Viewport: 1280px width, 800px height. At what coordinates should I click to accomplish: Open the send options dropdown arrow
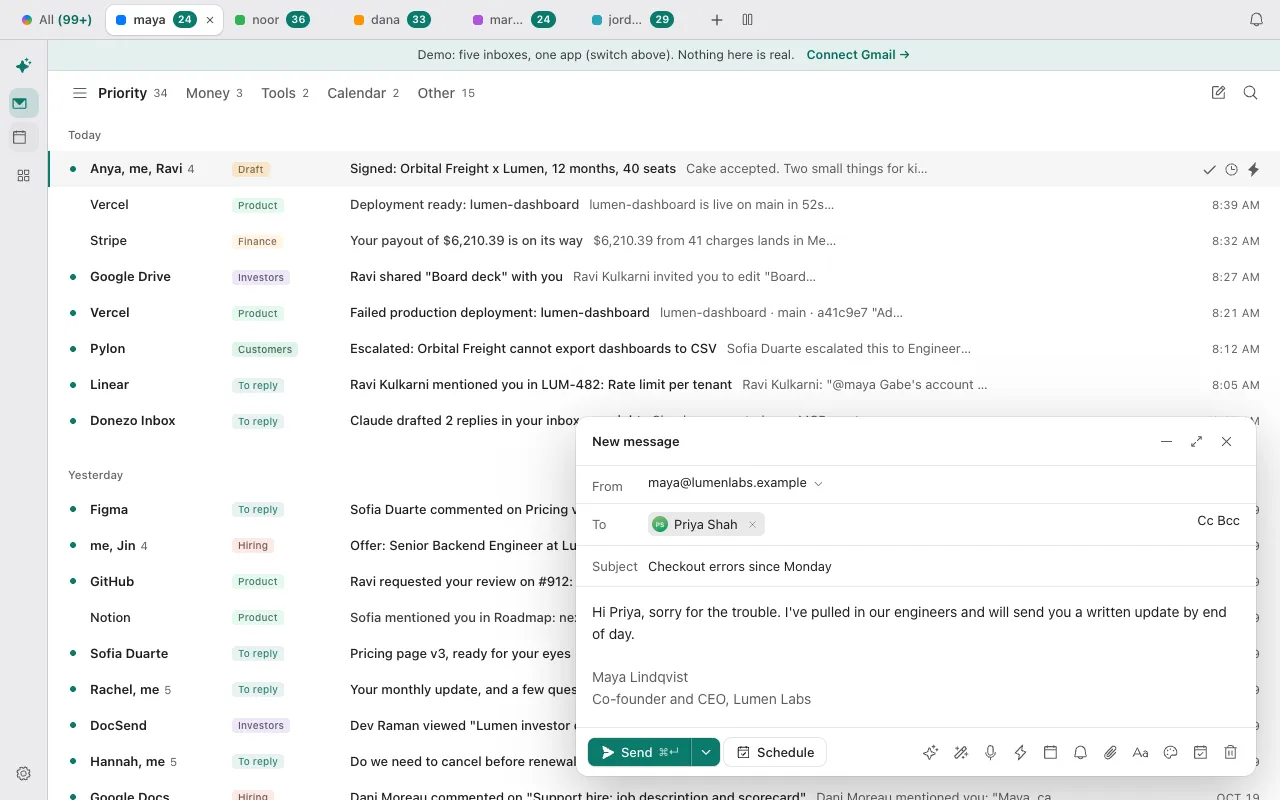[706, 752]
